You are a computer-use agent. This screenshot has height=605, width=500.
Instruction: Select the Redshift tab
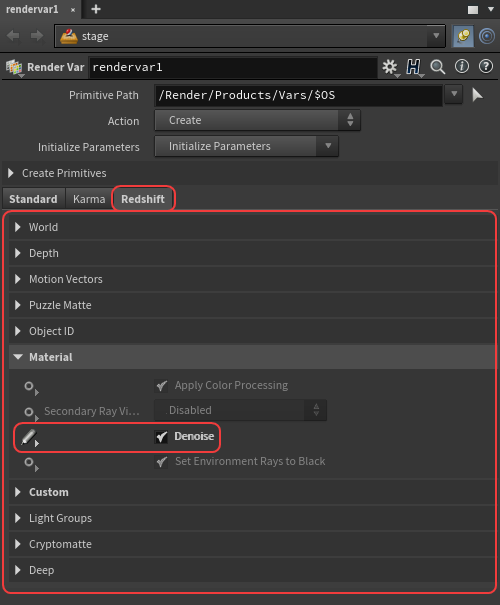(x=143, y=199)
